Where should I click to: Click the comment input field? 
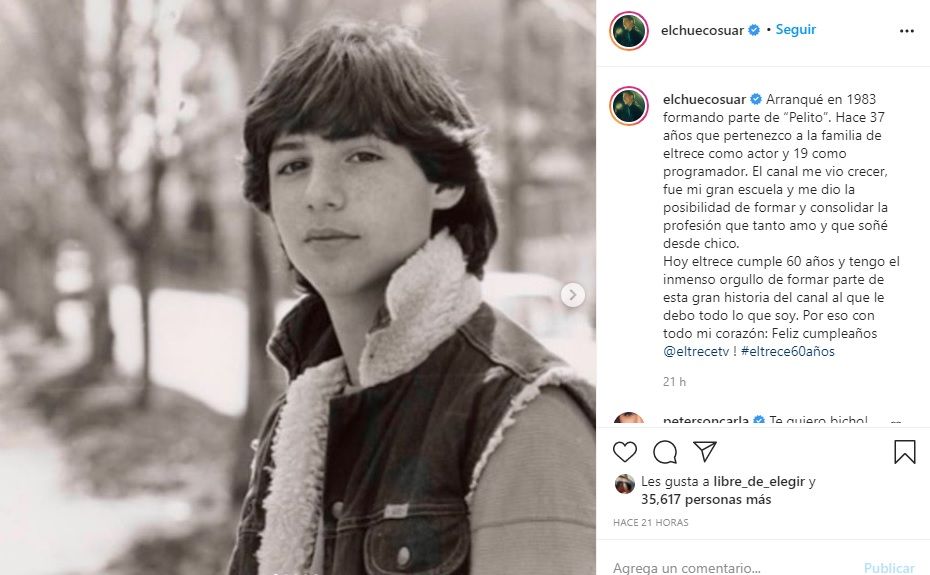(730, 567)
